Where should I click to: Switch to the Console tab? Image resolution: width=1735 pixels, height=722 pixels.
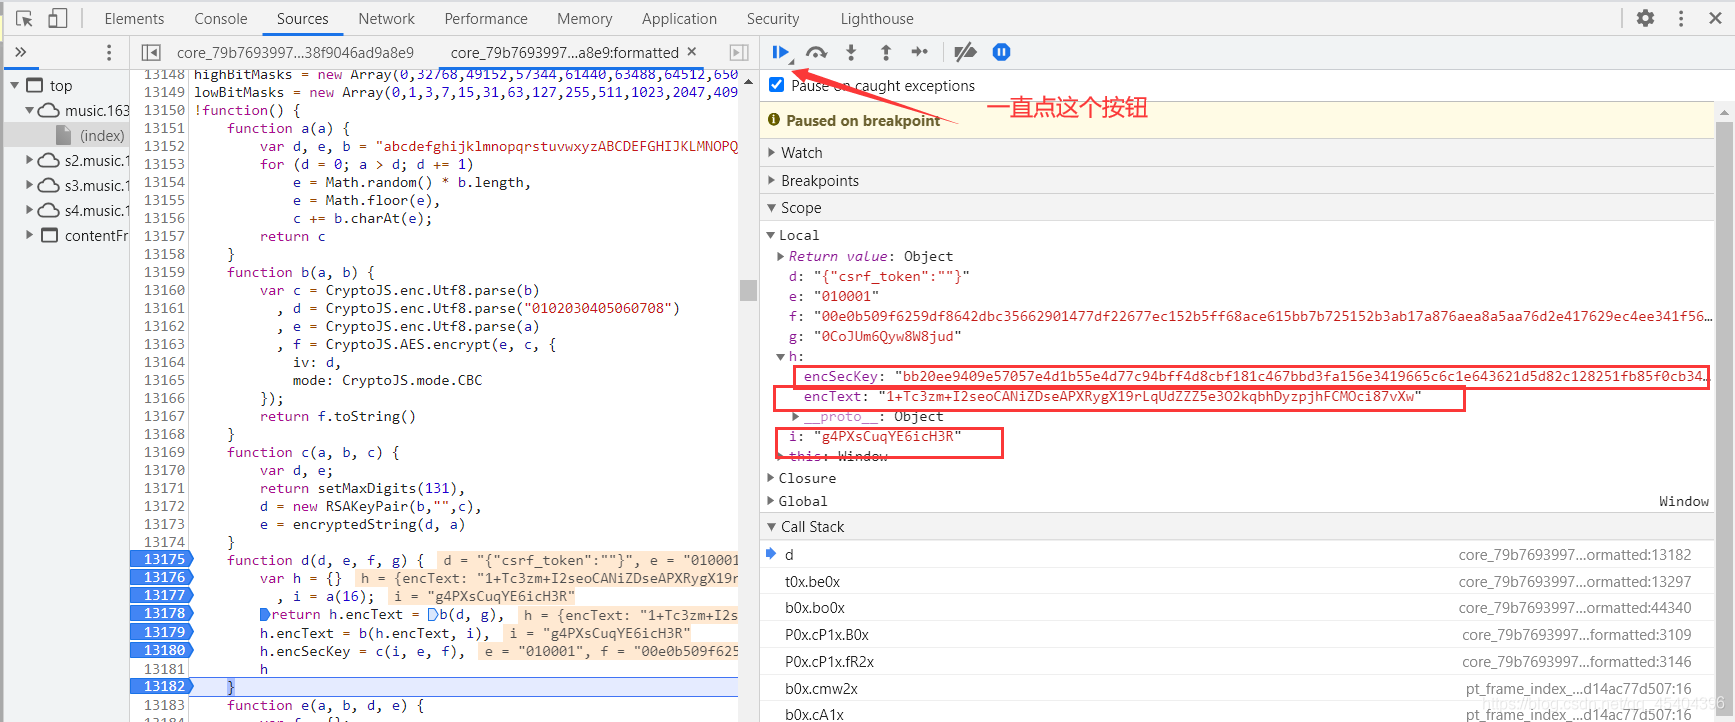tap(221, 18)
